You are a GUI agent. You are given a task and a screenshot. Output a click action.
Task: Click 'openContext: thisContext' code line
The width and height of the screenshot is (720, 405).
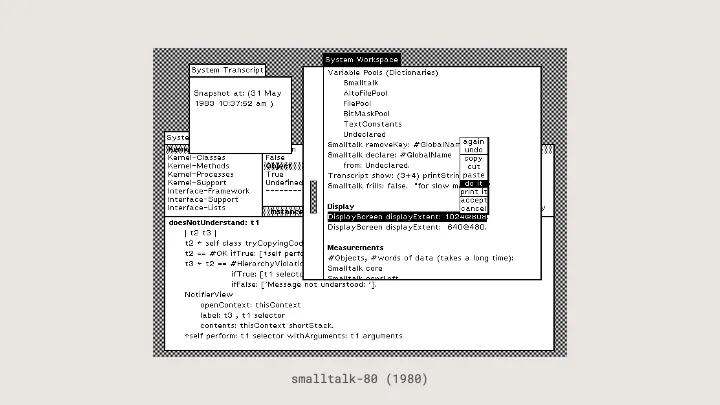250,305
